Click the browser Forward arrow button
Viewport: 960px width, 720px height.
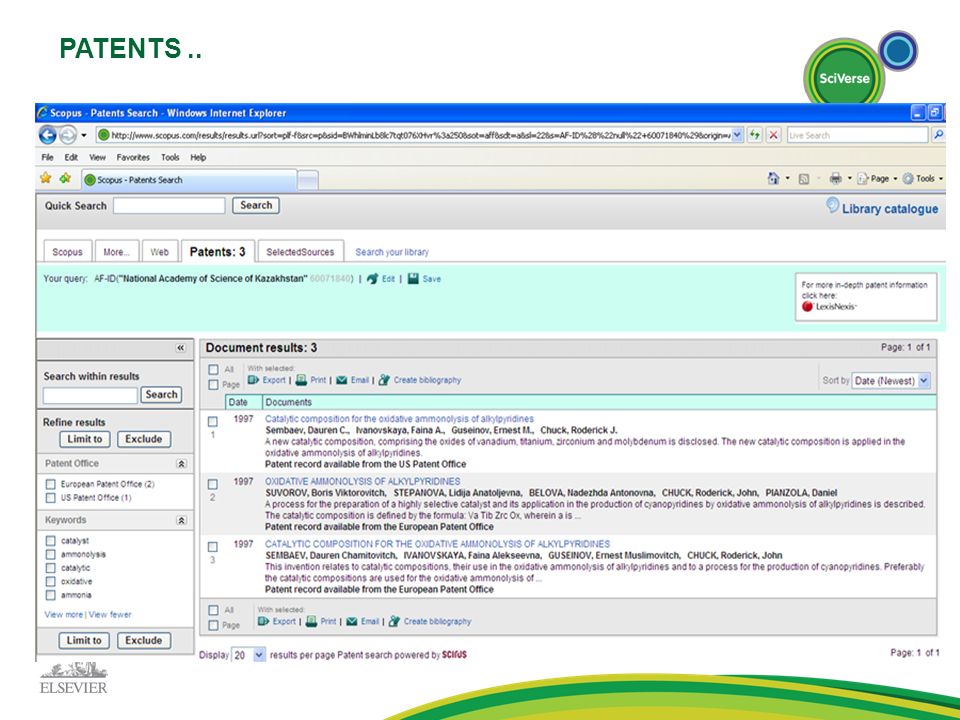pyautogui.click(x=68, y=135)
